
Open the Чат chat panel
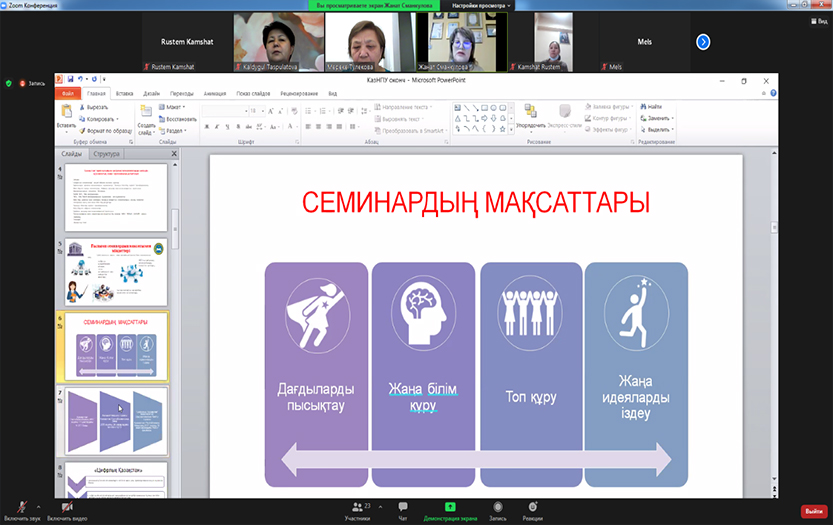(402, 508)
